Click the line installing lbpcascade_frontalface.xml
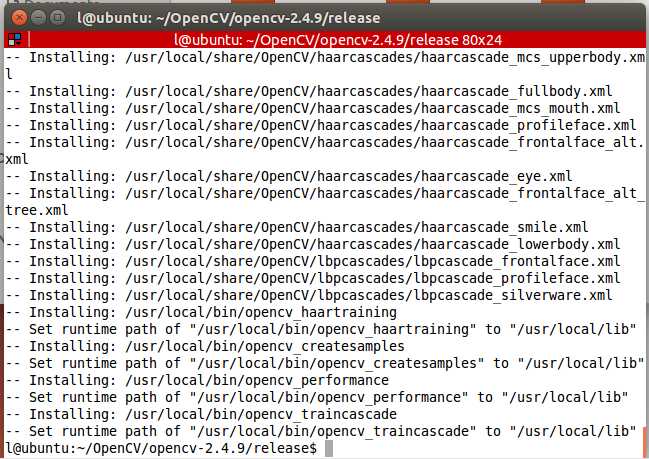 (x=313, y=261)
